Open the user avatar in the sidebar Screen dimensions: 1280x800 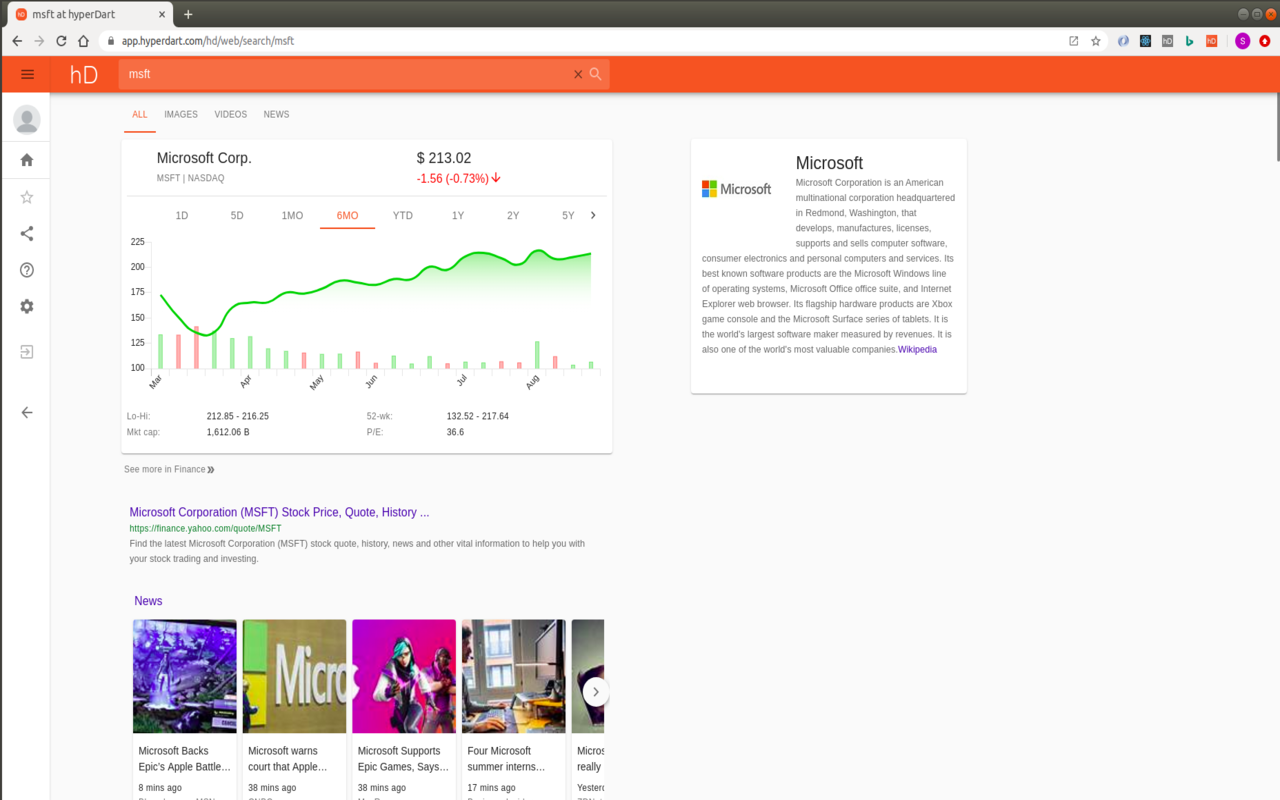point(27,120)
